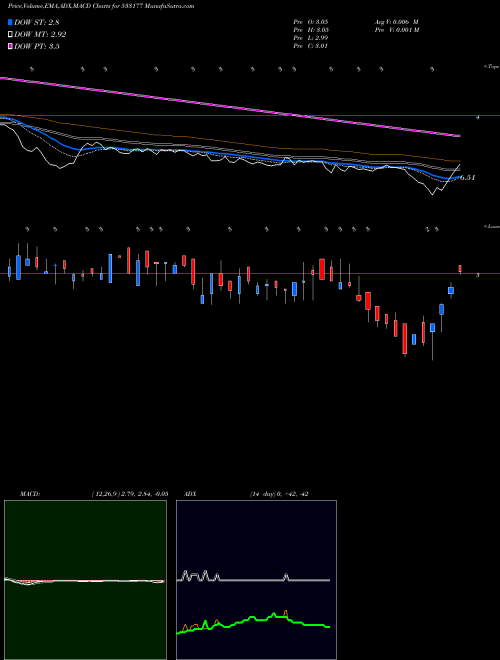Click the price axis label '4'
This screenshot has width=500, height=660.
tap(478, 118)
